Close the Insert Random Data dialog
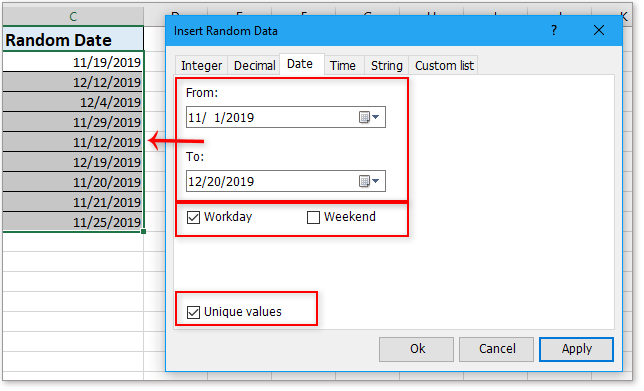Screen dimensions: 644x391 click(599, 30)
